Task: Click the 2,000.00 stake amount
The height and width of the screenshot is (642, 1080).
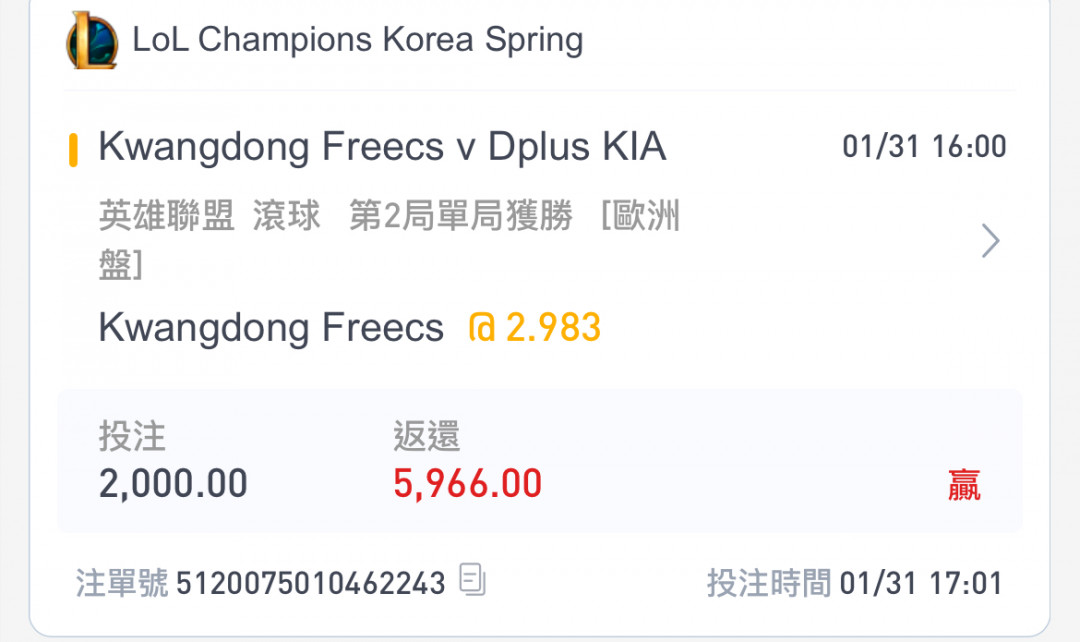Action: coord(173,484)
